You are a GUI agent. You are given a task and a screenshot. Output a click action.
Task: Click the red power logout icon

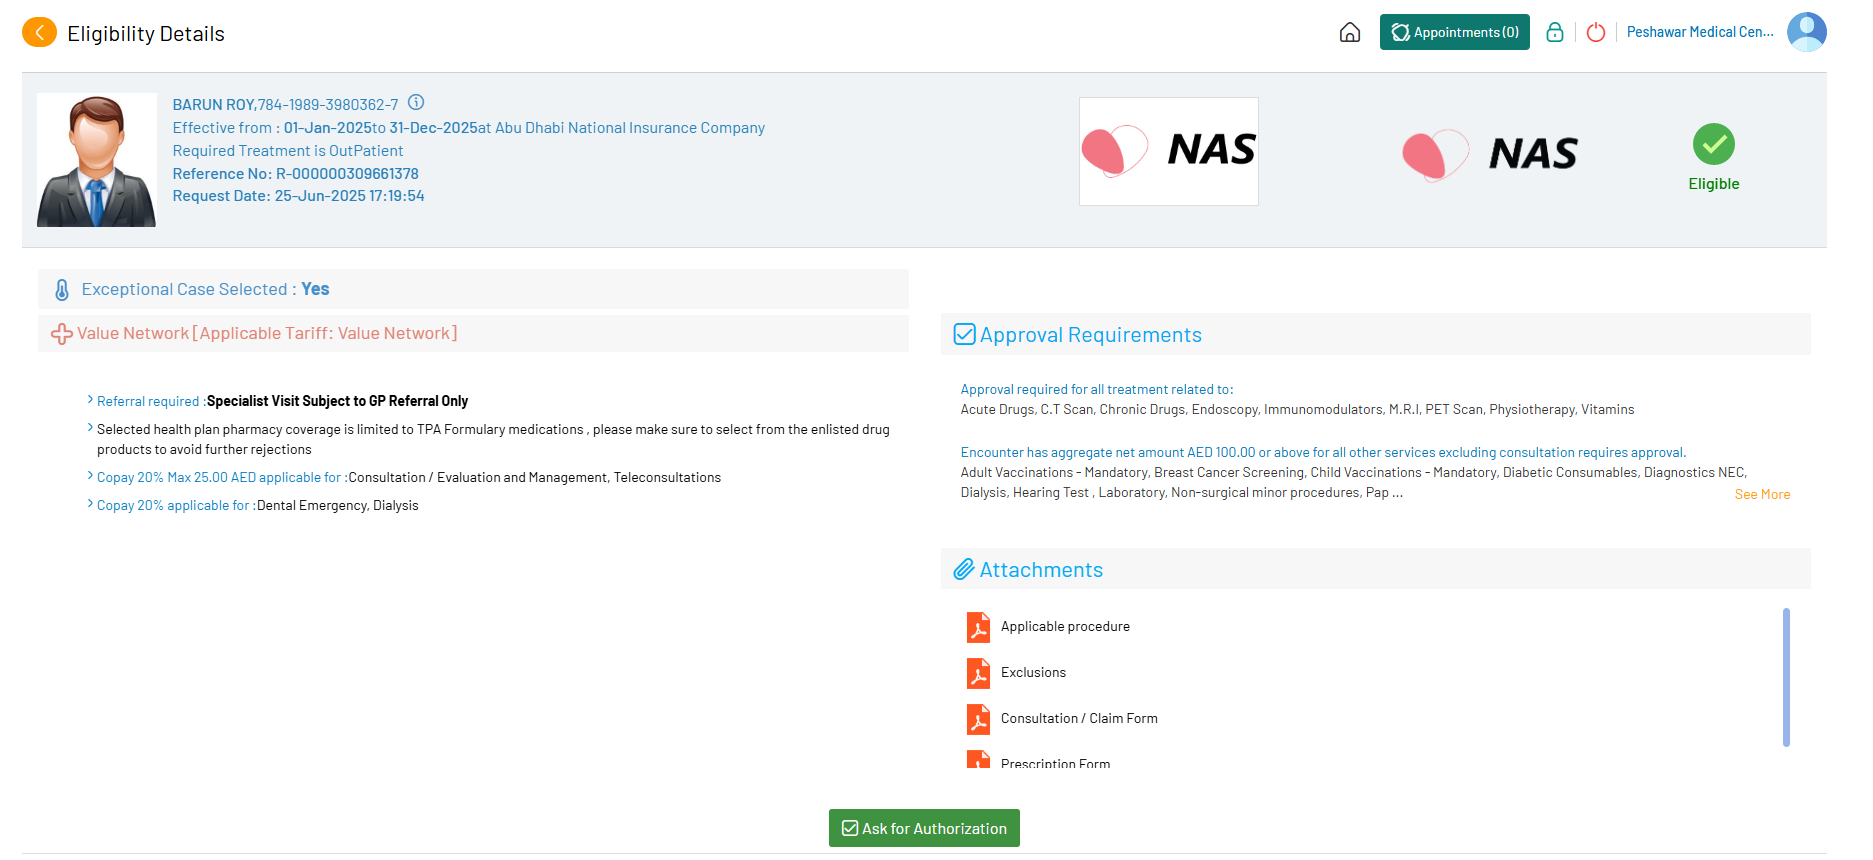[1596, 32]
